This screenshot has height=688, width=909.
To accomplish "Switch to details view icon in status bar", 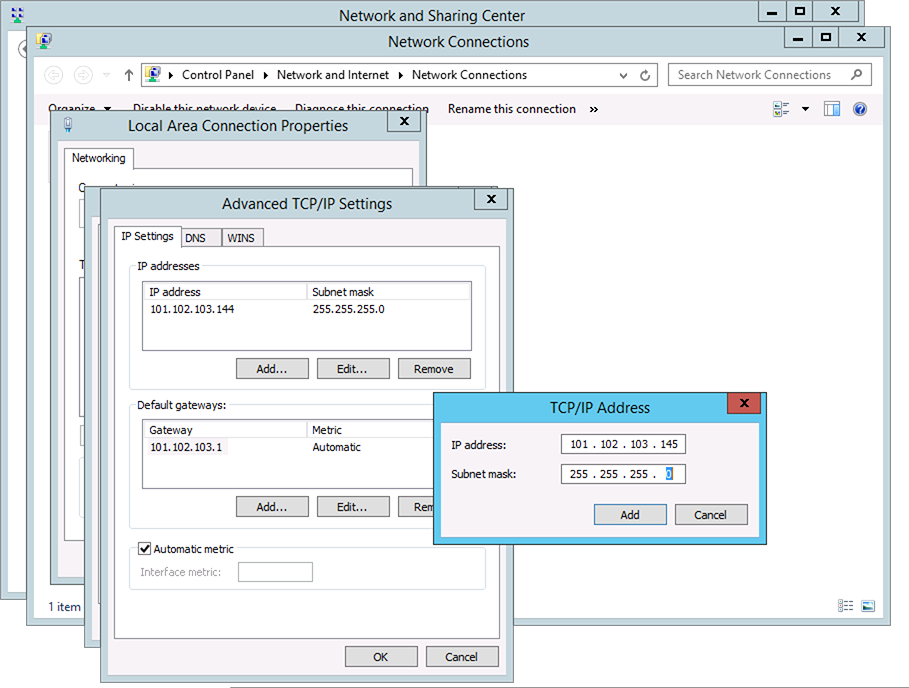I will [847, 606].
